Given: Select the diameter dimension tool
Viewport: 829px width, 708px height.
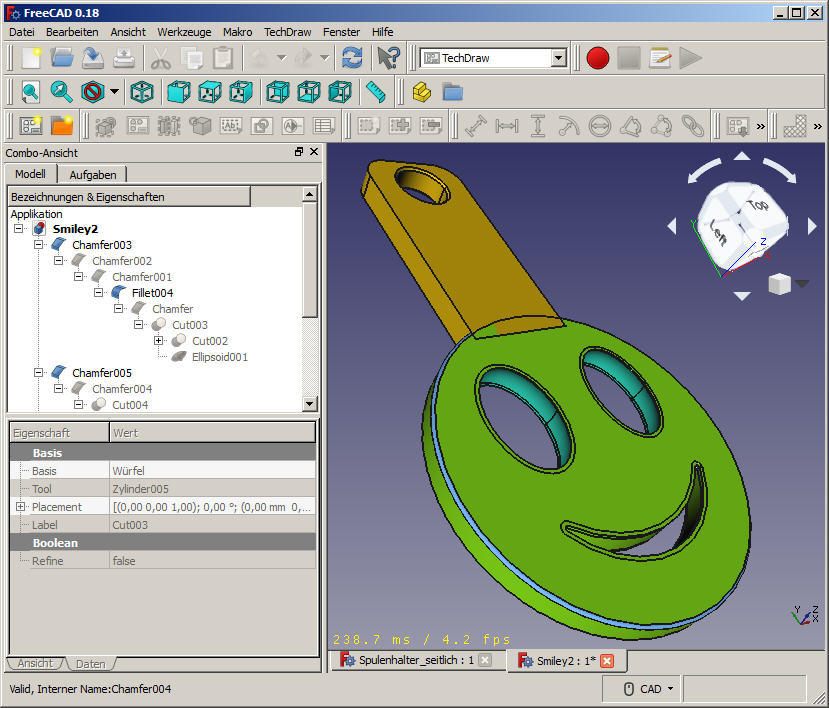Looking at the screenshot, I should click(x=600, y=126).
